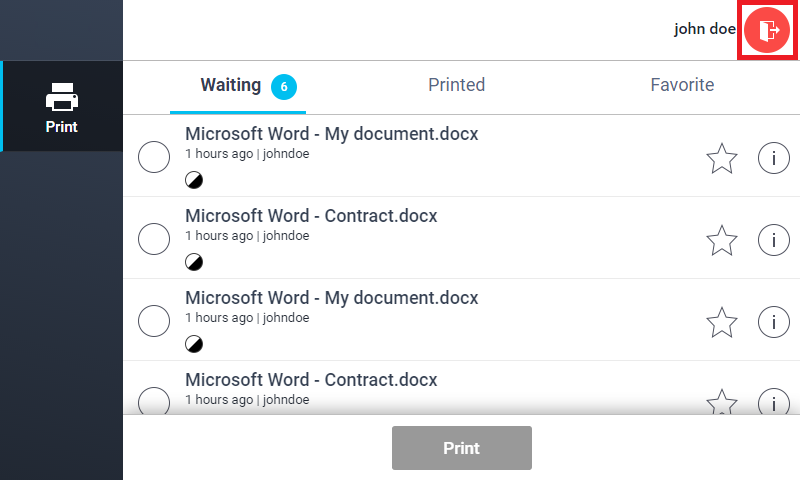Favorite the first My document.docx job
The image size is (800, 480).
click(x=721, y=158)
